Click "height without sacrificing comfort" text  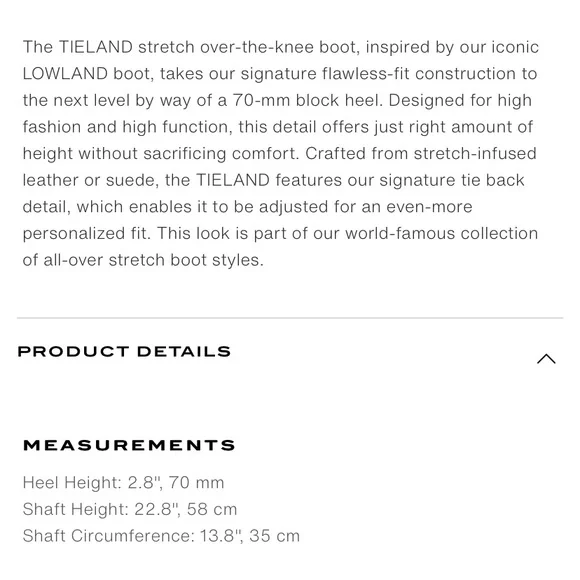pyautogui.click(x=161, y=154)
